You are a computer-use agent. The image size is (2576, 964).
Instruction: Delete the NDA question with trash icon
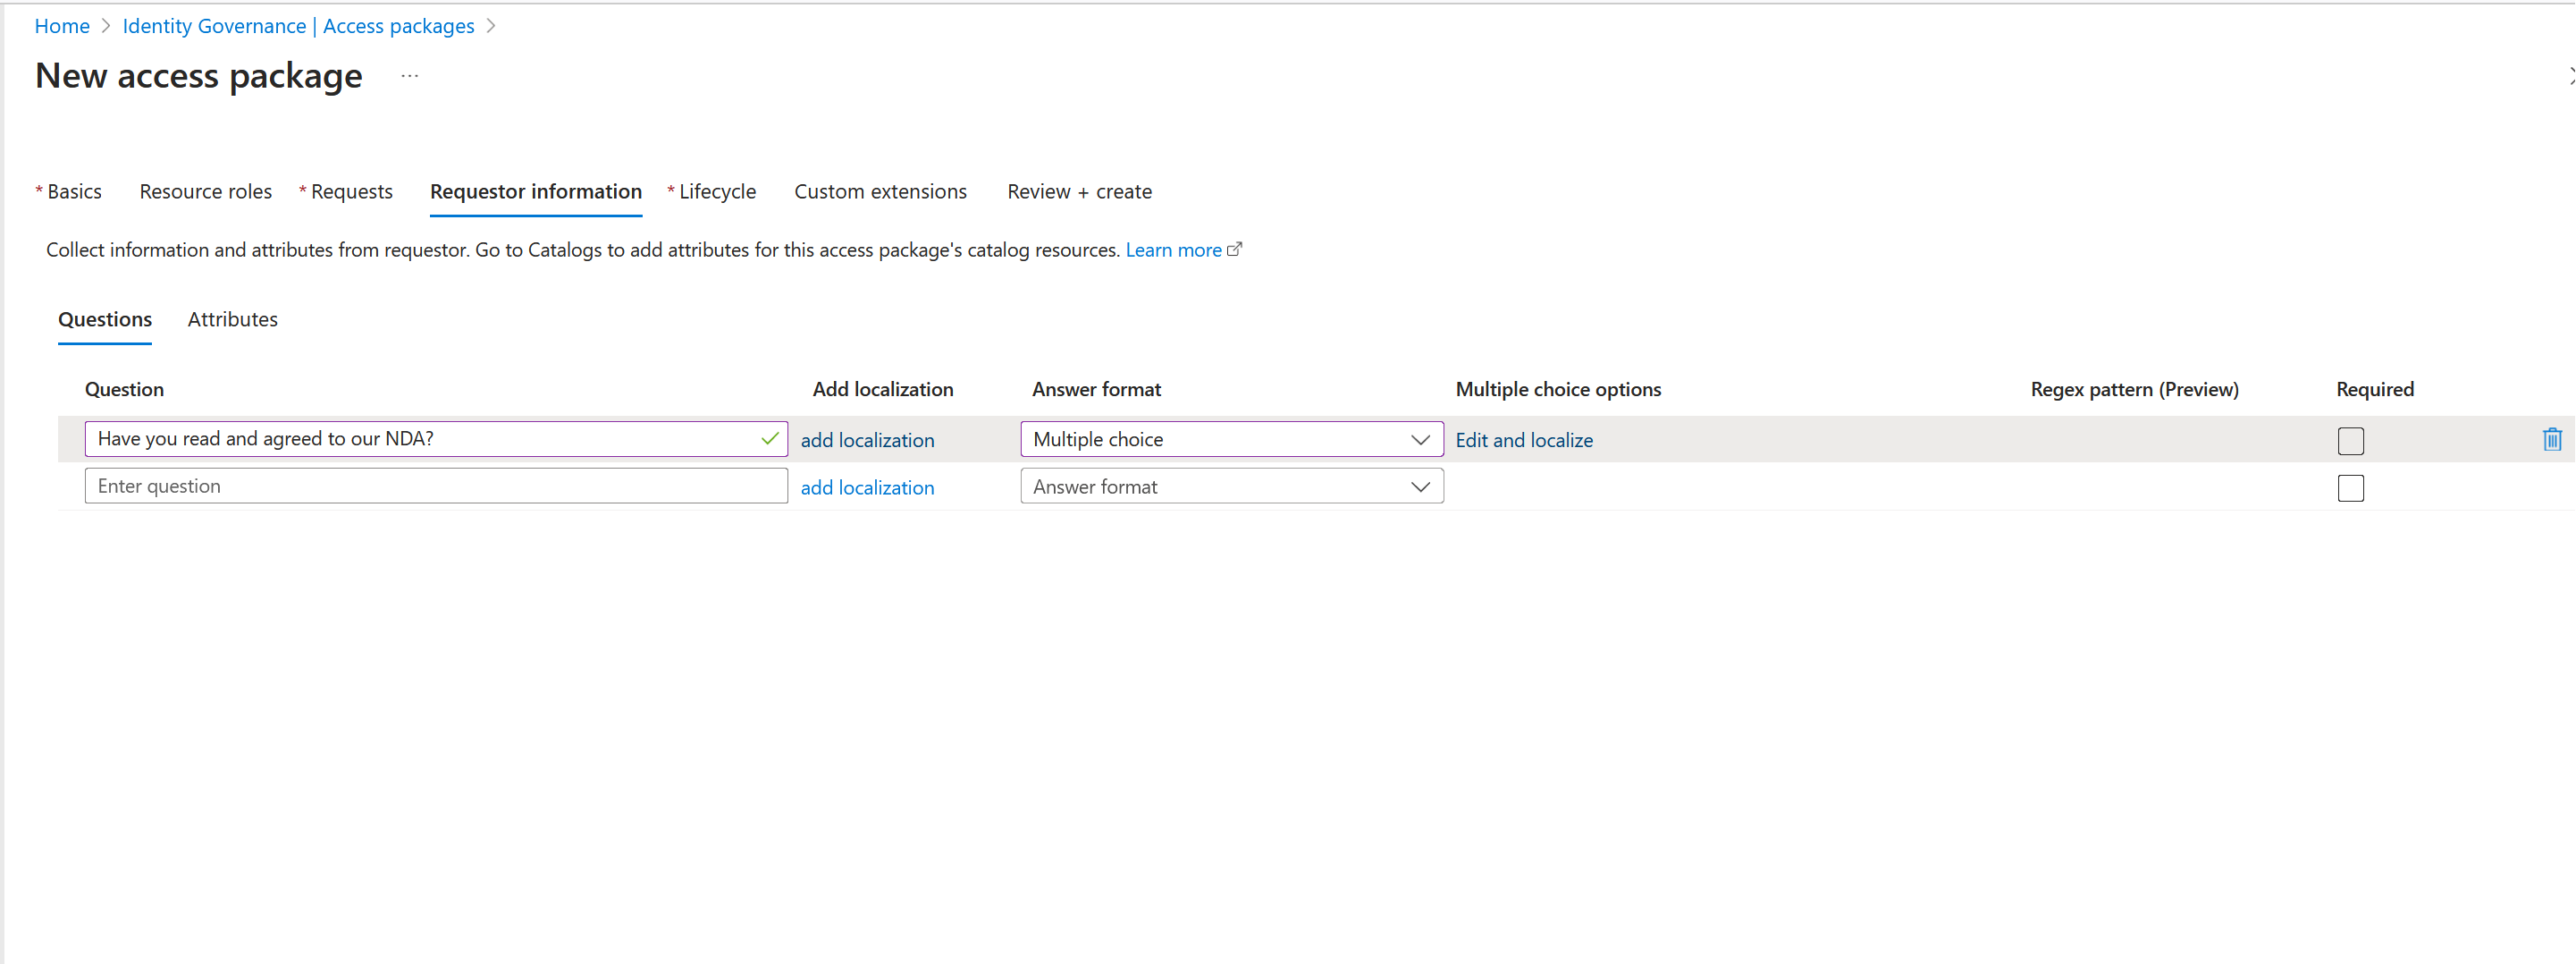2552,439
